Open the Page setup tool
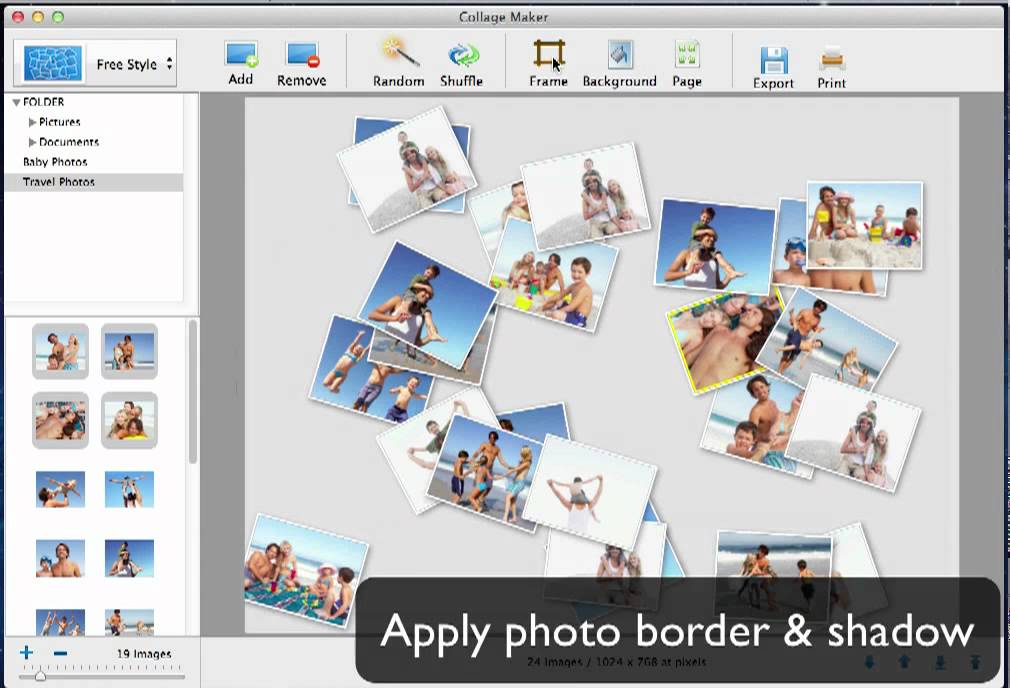 point(687,54)
